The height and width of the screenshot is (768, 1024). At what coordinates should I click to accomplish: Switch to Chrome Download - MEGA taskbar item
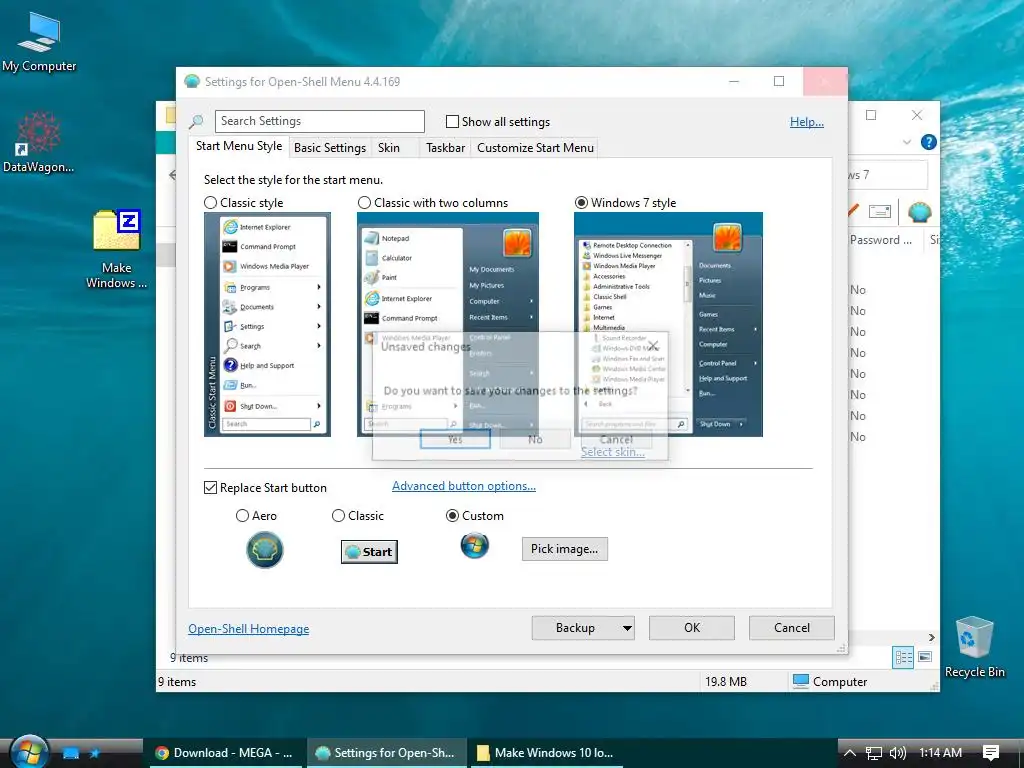[224, 753]
